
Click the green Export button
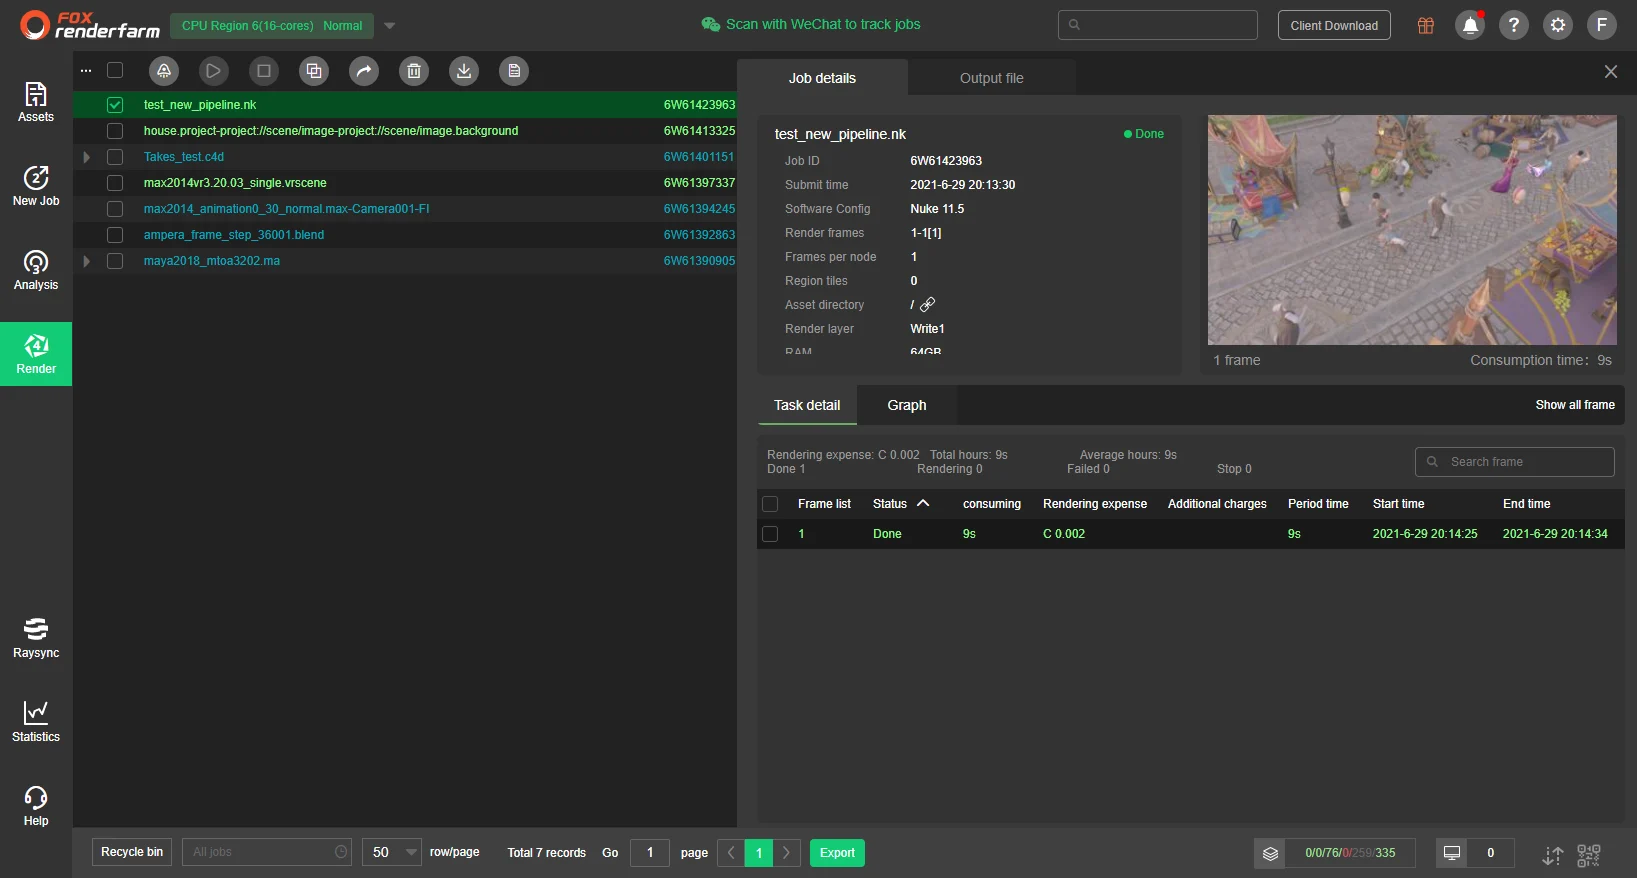click(837, 853)
